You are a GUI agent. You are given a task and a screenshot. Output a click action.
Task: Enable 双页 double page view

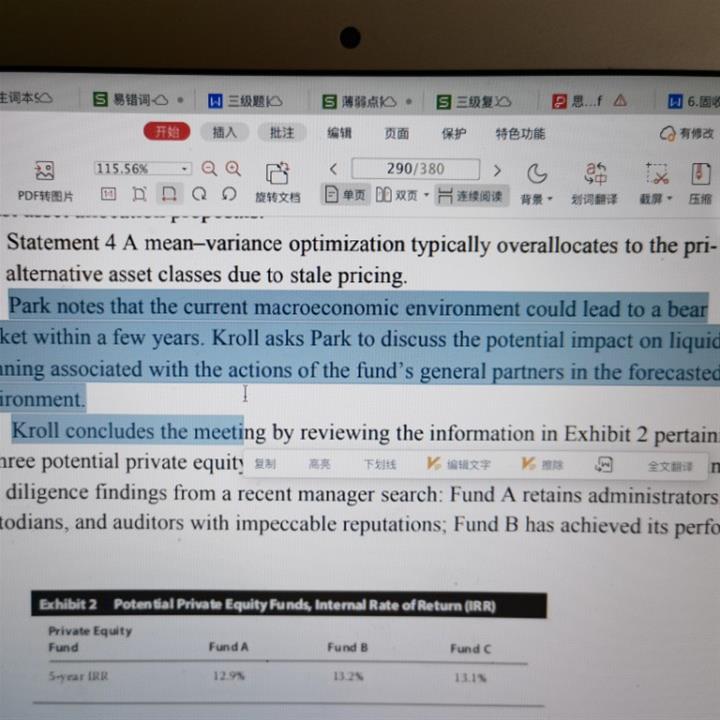click(397, 195)
